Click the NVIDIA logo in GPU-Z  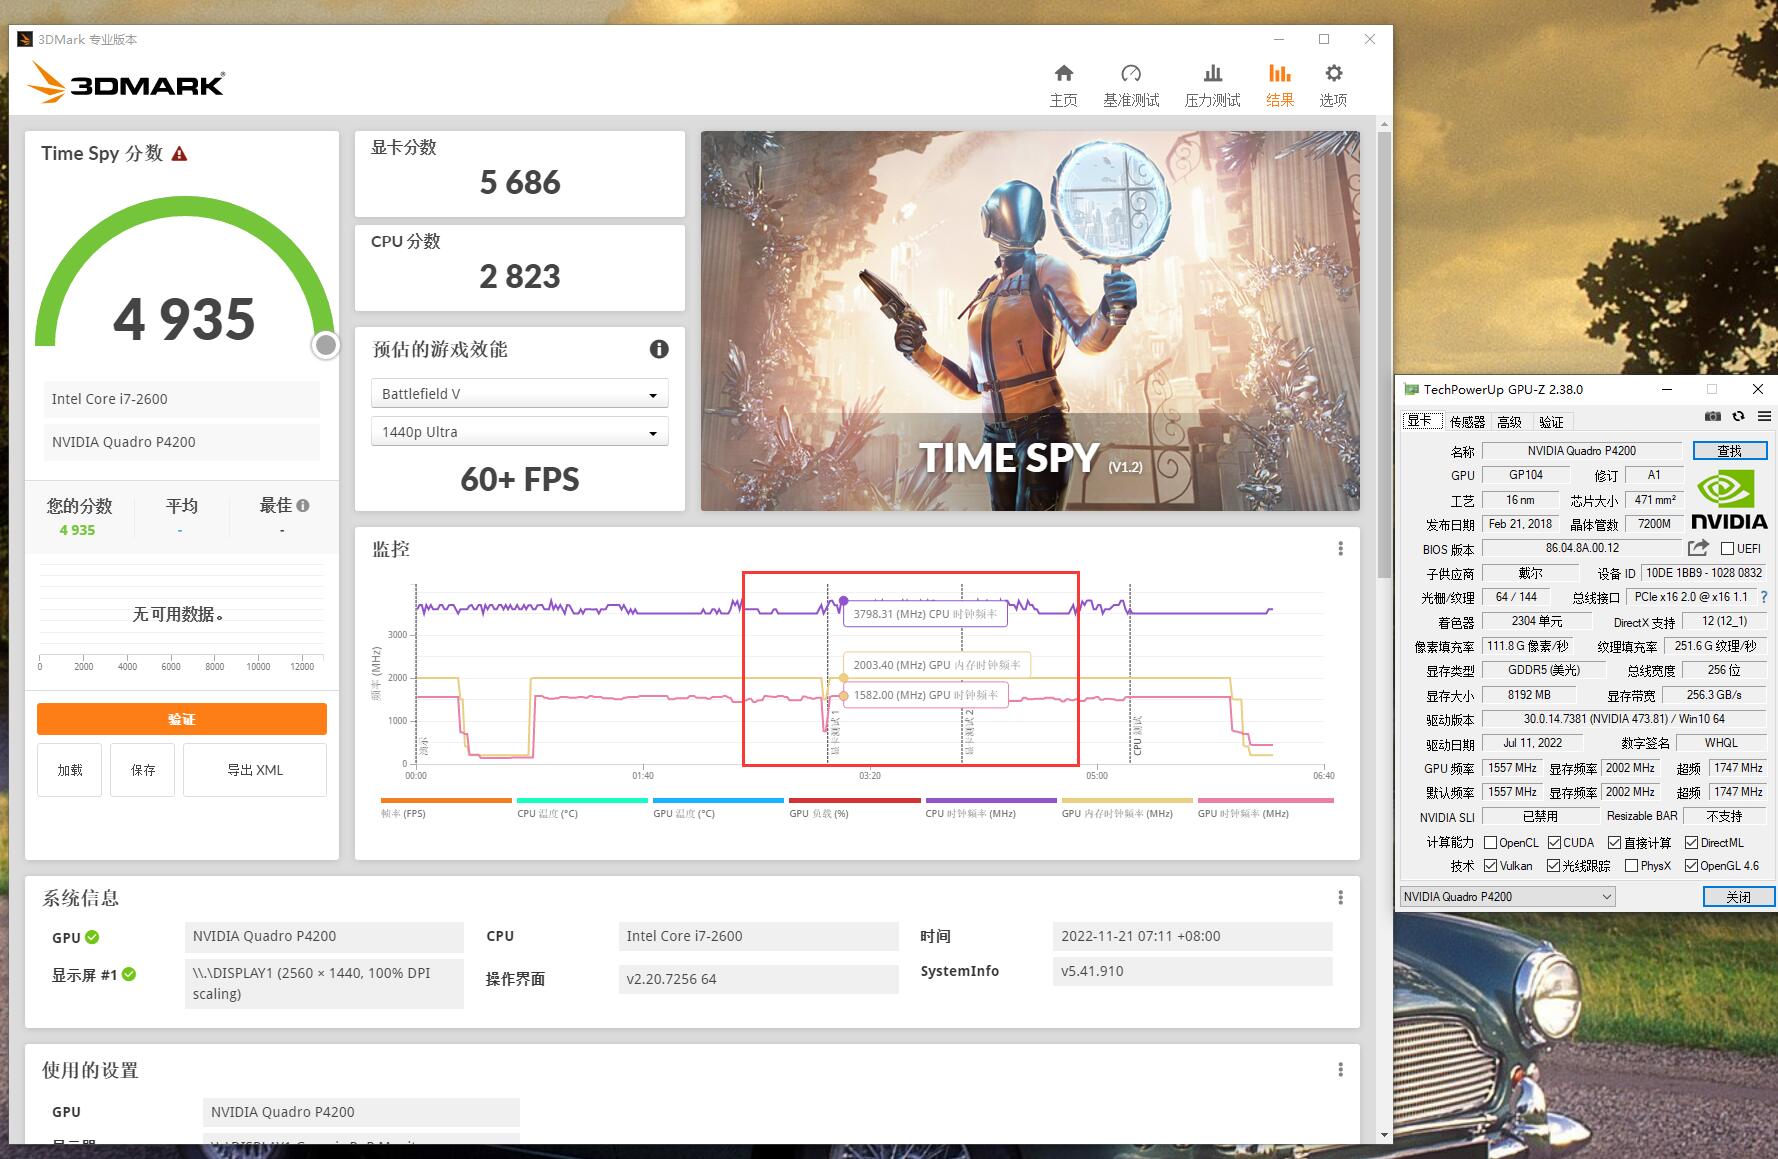point(1729,498)
